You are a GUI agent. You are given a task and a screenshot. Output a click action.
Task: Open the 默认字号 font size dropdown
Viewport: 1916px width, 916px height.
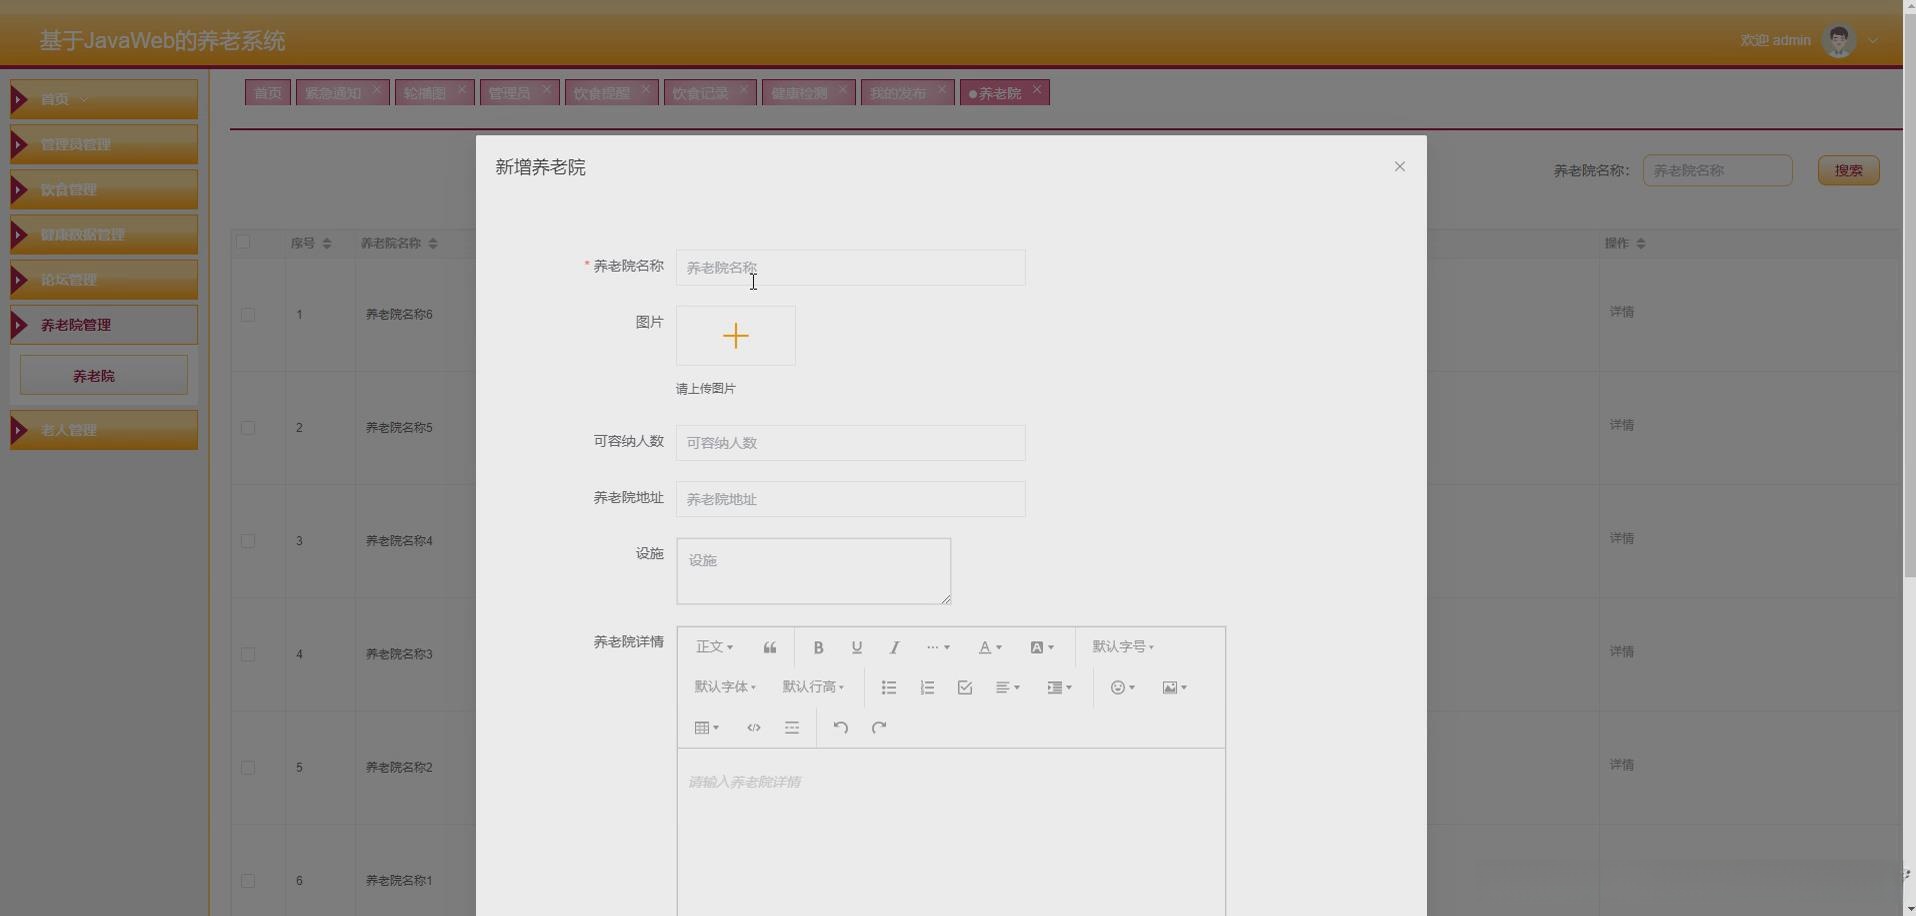[x=1122, y=647]
